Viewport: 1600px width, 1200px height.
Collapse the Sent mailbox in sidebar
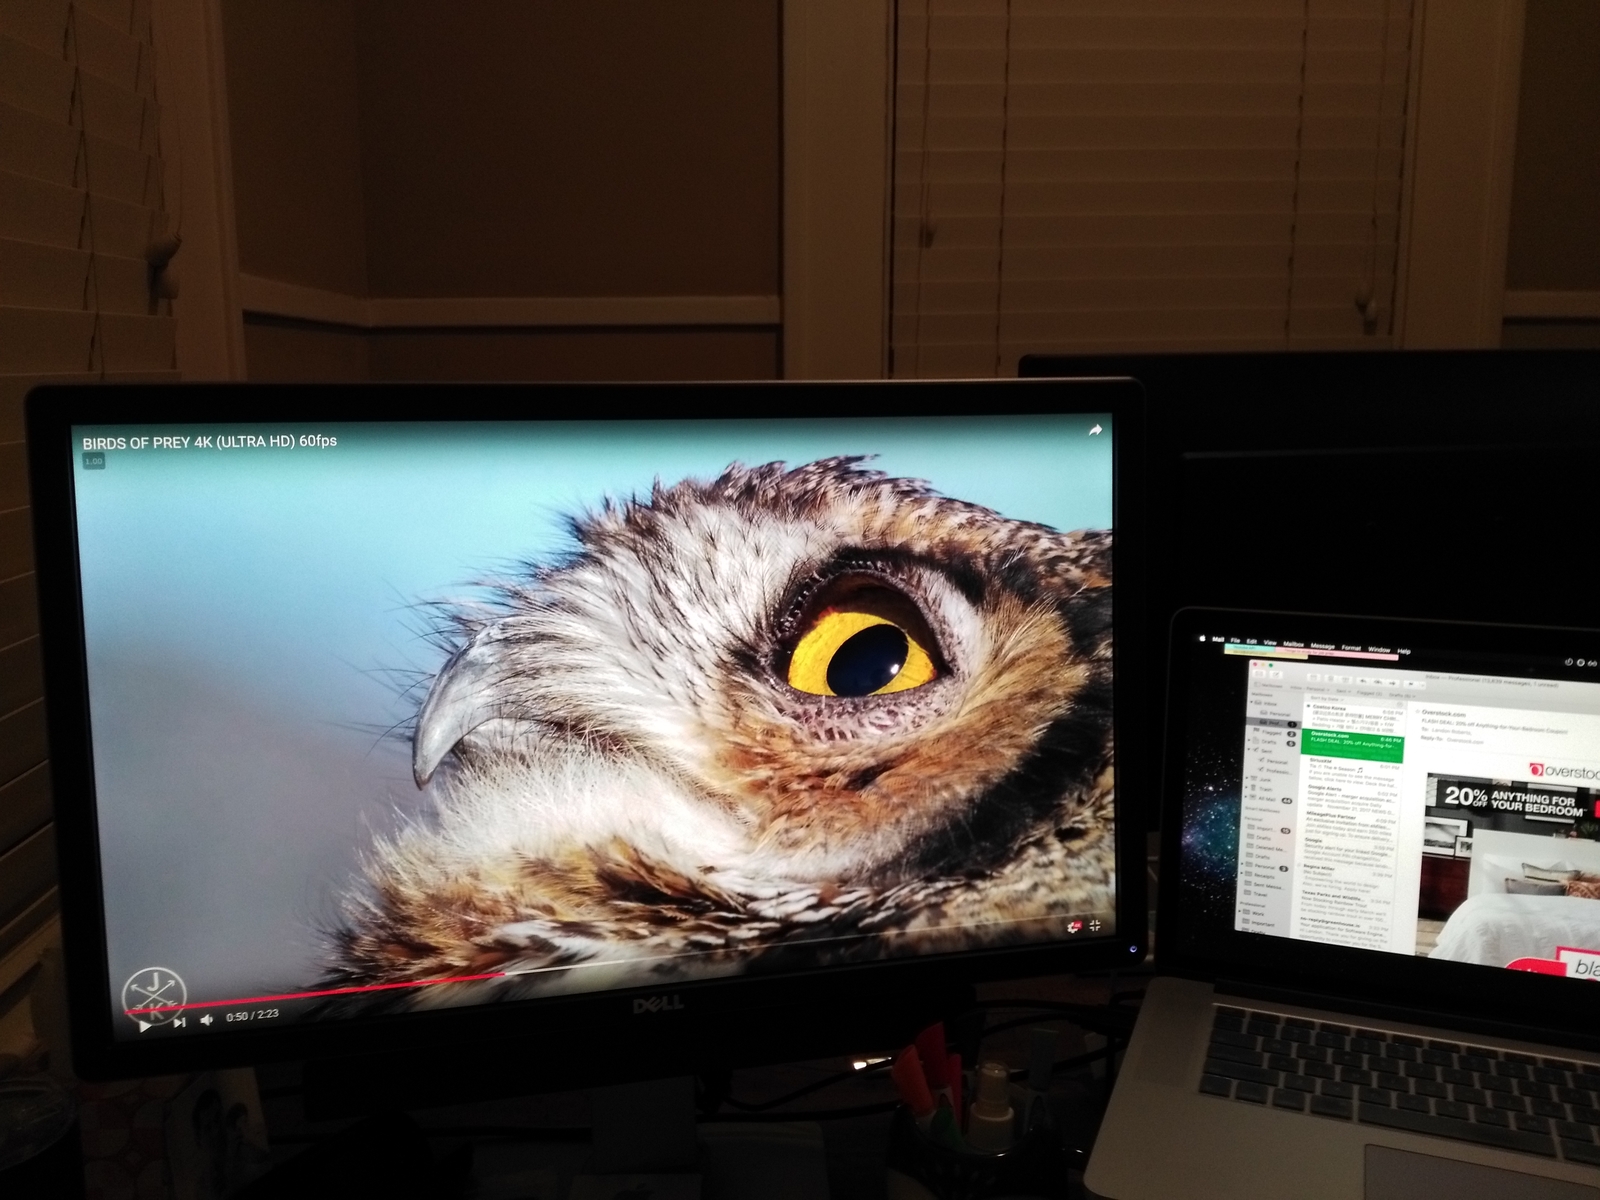click(1249, 749)
